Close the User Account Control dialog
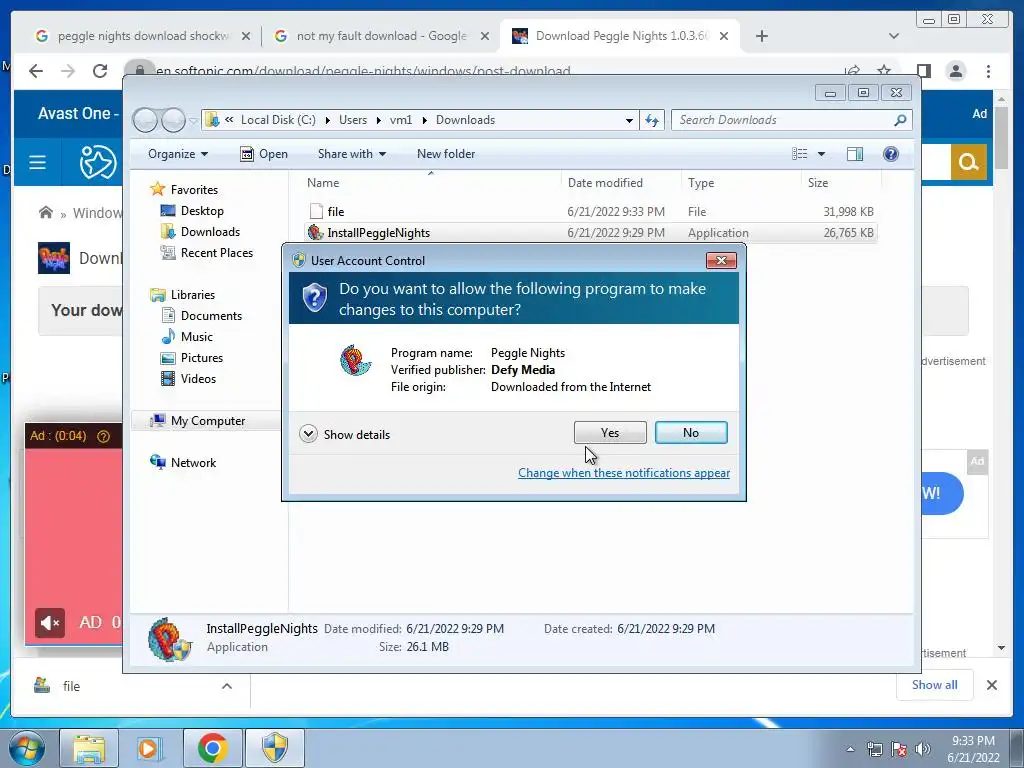1024x768 pixels. (721, 261)
